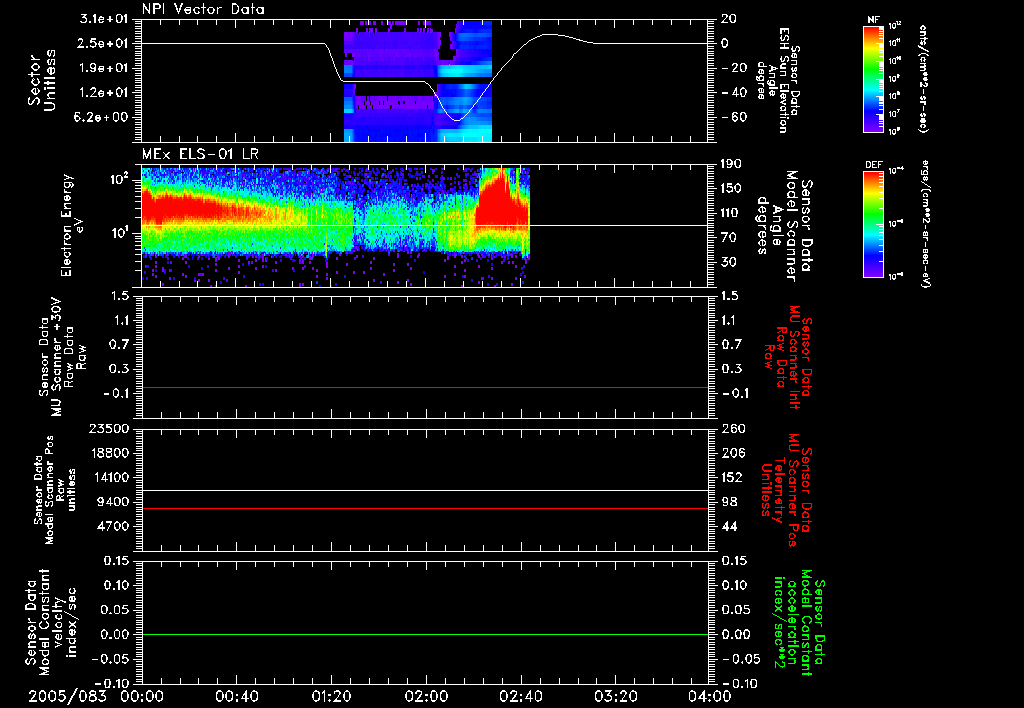The height and width of the screenshot is (708, 1024).
Task: Click the white sun elevation curve's lowest dip
Action: (x=457, y=120)
